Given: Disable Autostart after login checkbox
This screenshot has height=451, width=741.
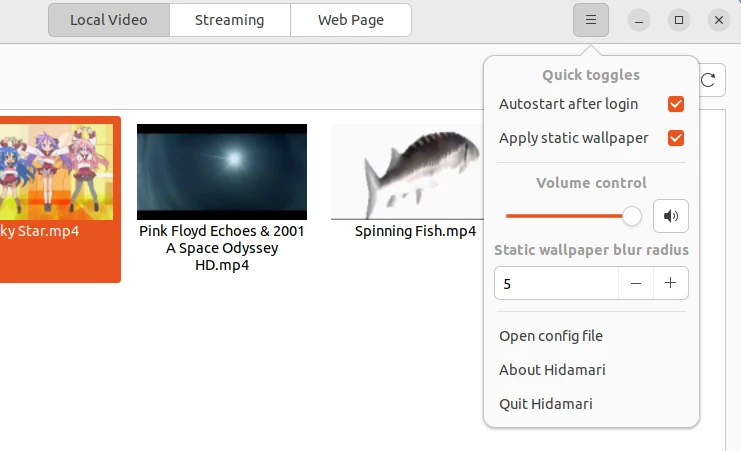Looking at the screenshot, I should (x=675, y=104).
